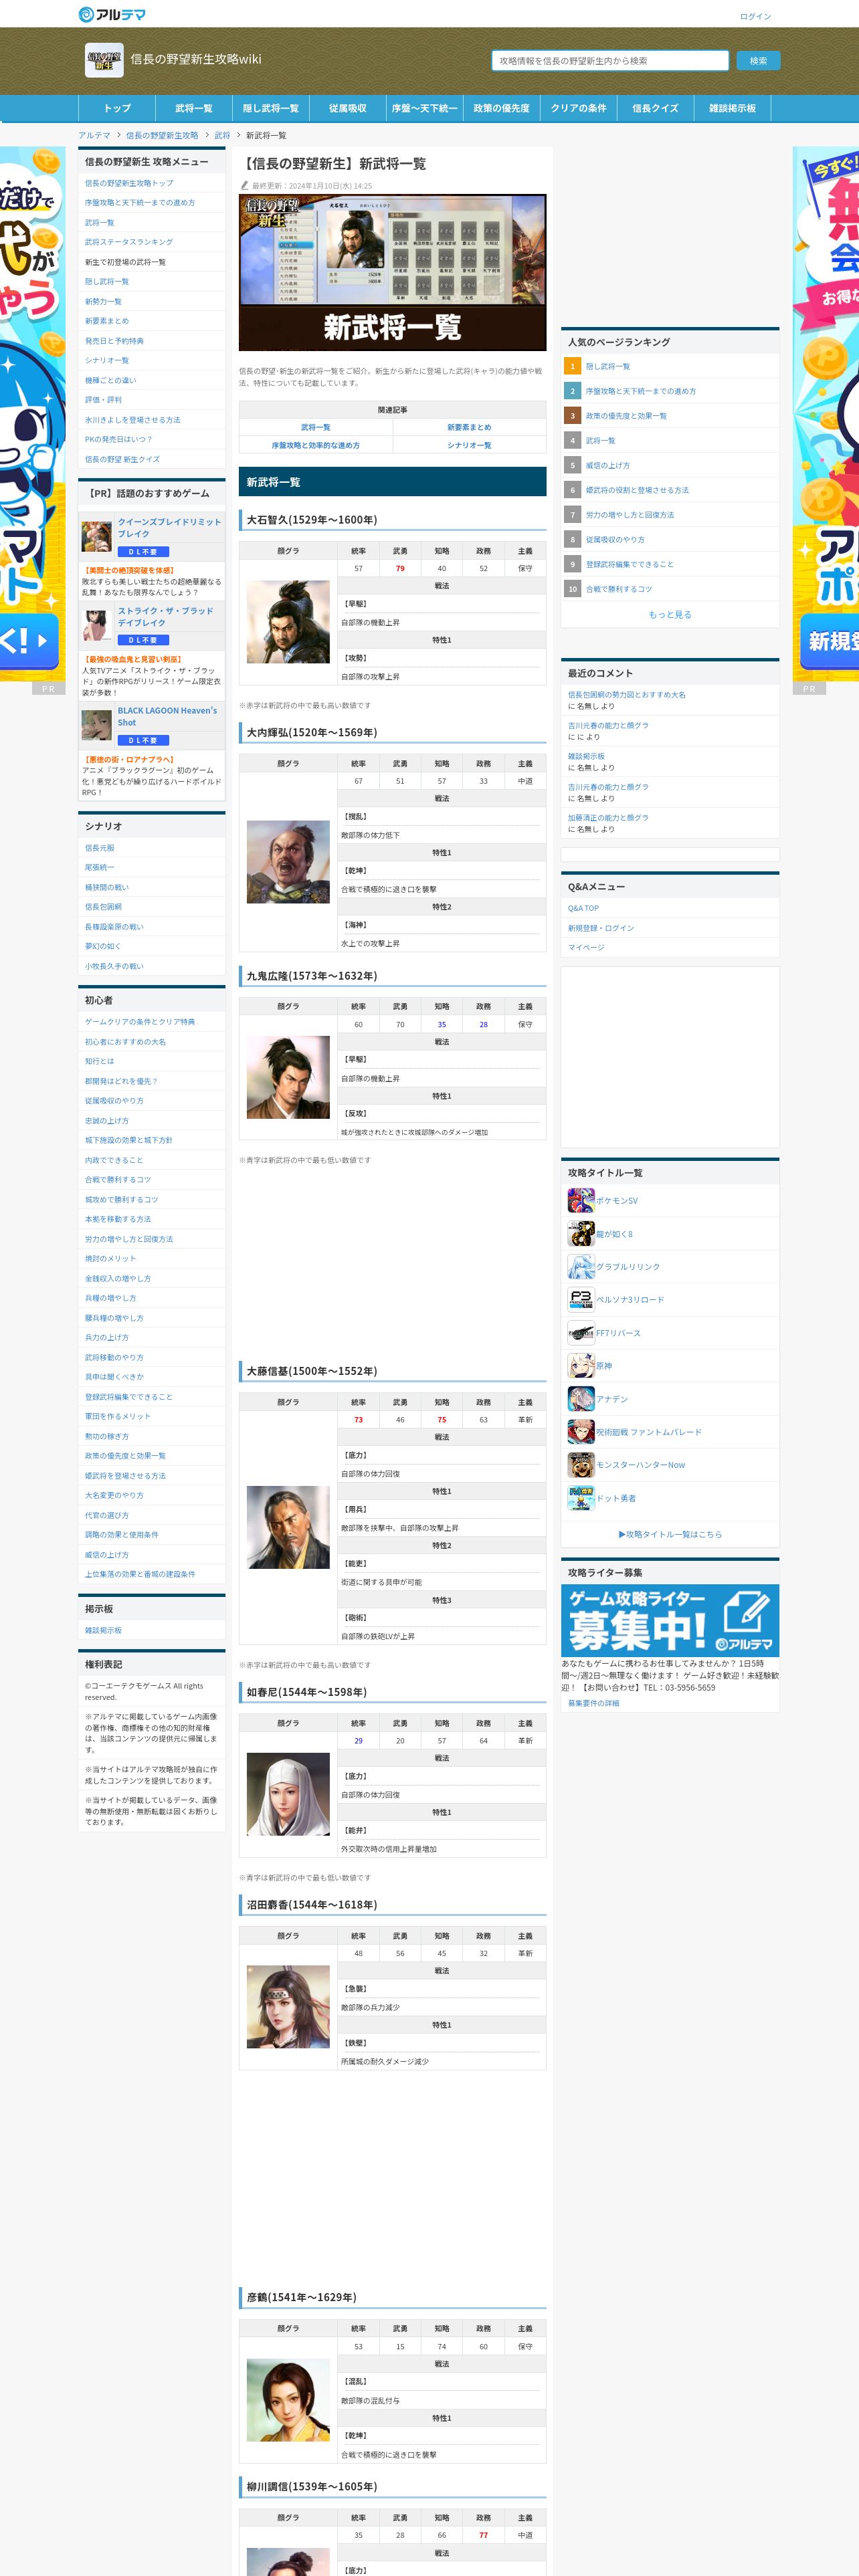This screenshot has height=2576, width=859.
Task: Click the 新武将一覧 header image
Action: click(x=392, y=272)
